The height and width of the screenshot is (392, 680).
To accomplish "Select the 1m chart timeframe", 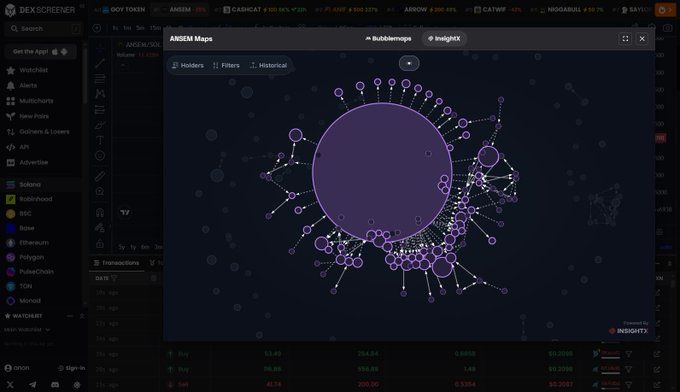I will tap(127, 28).
